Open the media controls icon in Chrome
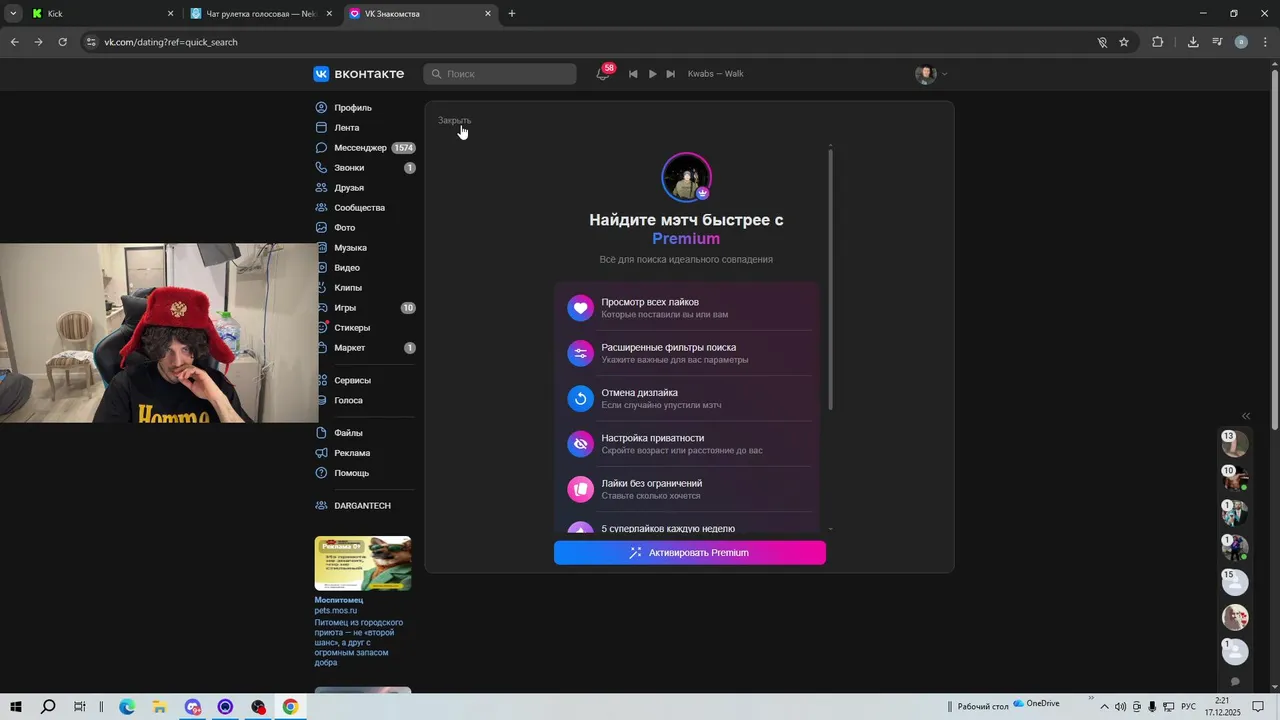 coord(1217,42)
